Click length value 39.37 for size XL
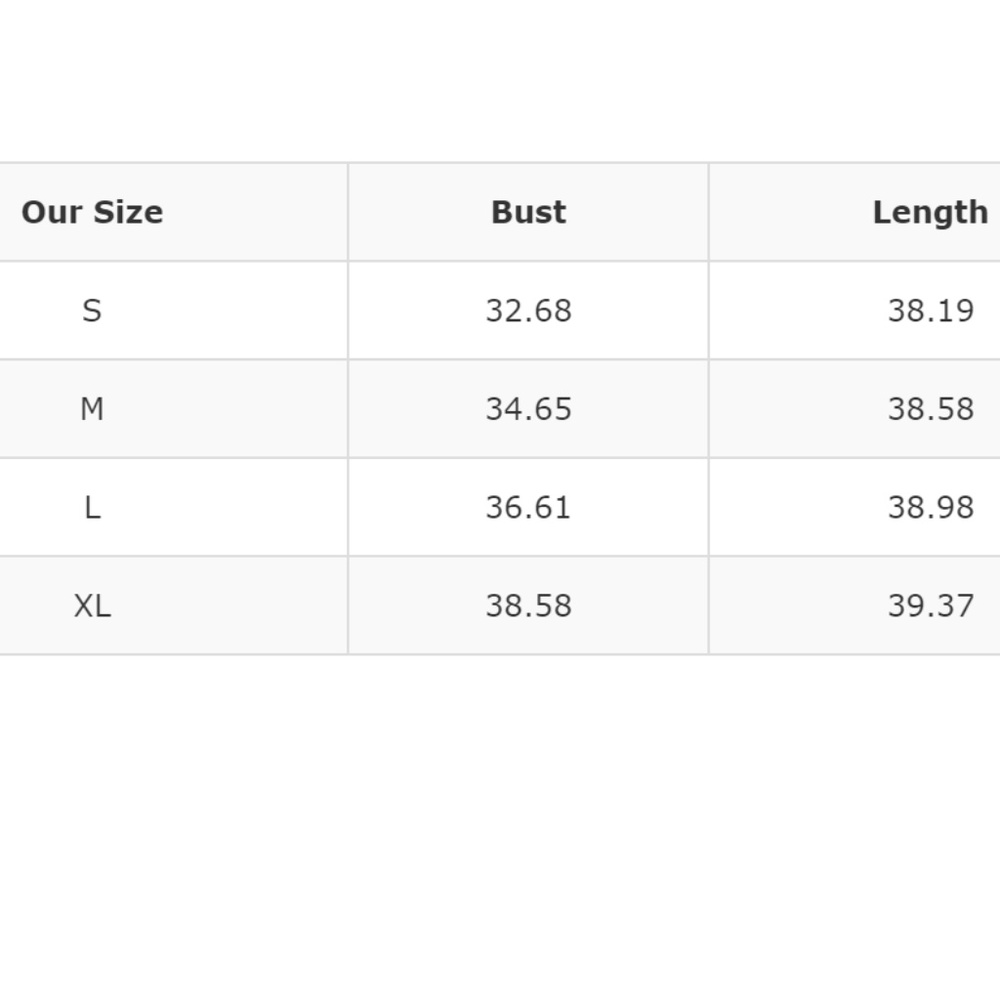 coord(930,606)
